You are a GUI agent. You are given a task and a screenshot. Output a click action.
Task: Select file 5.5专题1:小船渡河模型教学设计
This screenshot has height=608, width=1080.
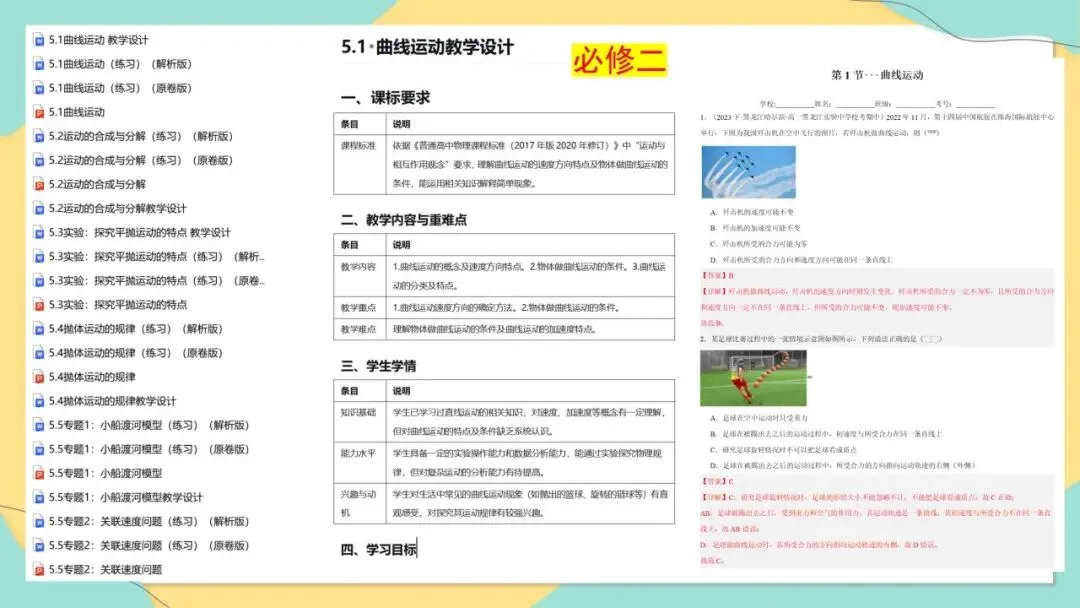125,498
